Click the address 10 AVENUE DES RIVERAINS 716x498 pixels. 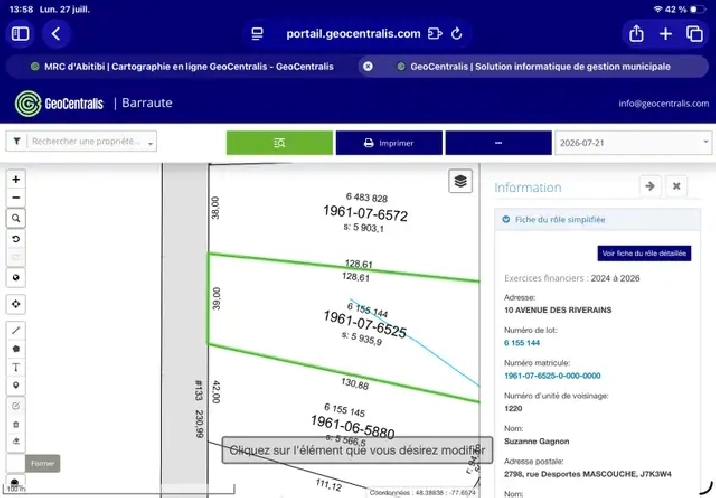tap(558, 310)
